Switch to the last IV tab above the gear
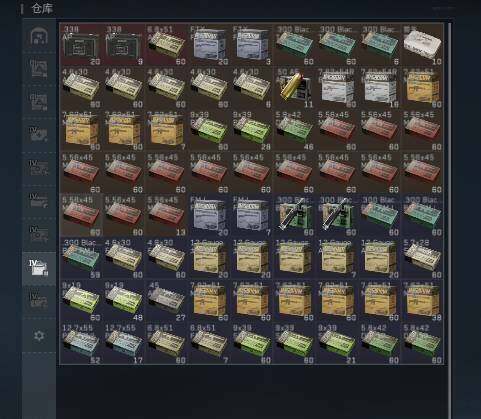The image size is (481, 419). point(39,302)
